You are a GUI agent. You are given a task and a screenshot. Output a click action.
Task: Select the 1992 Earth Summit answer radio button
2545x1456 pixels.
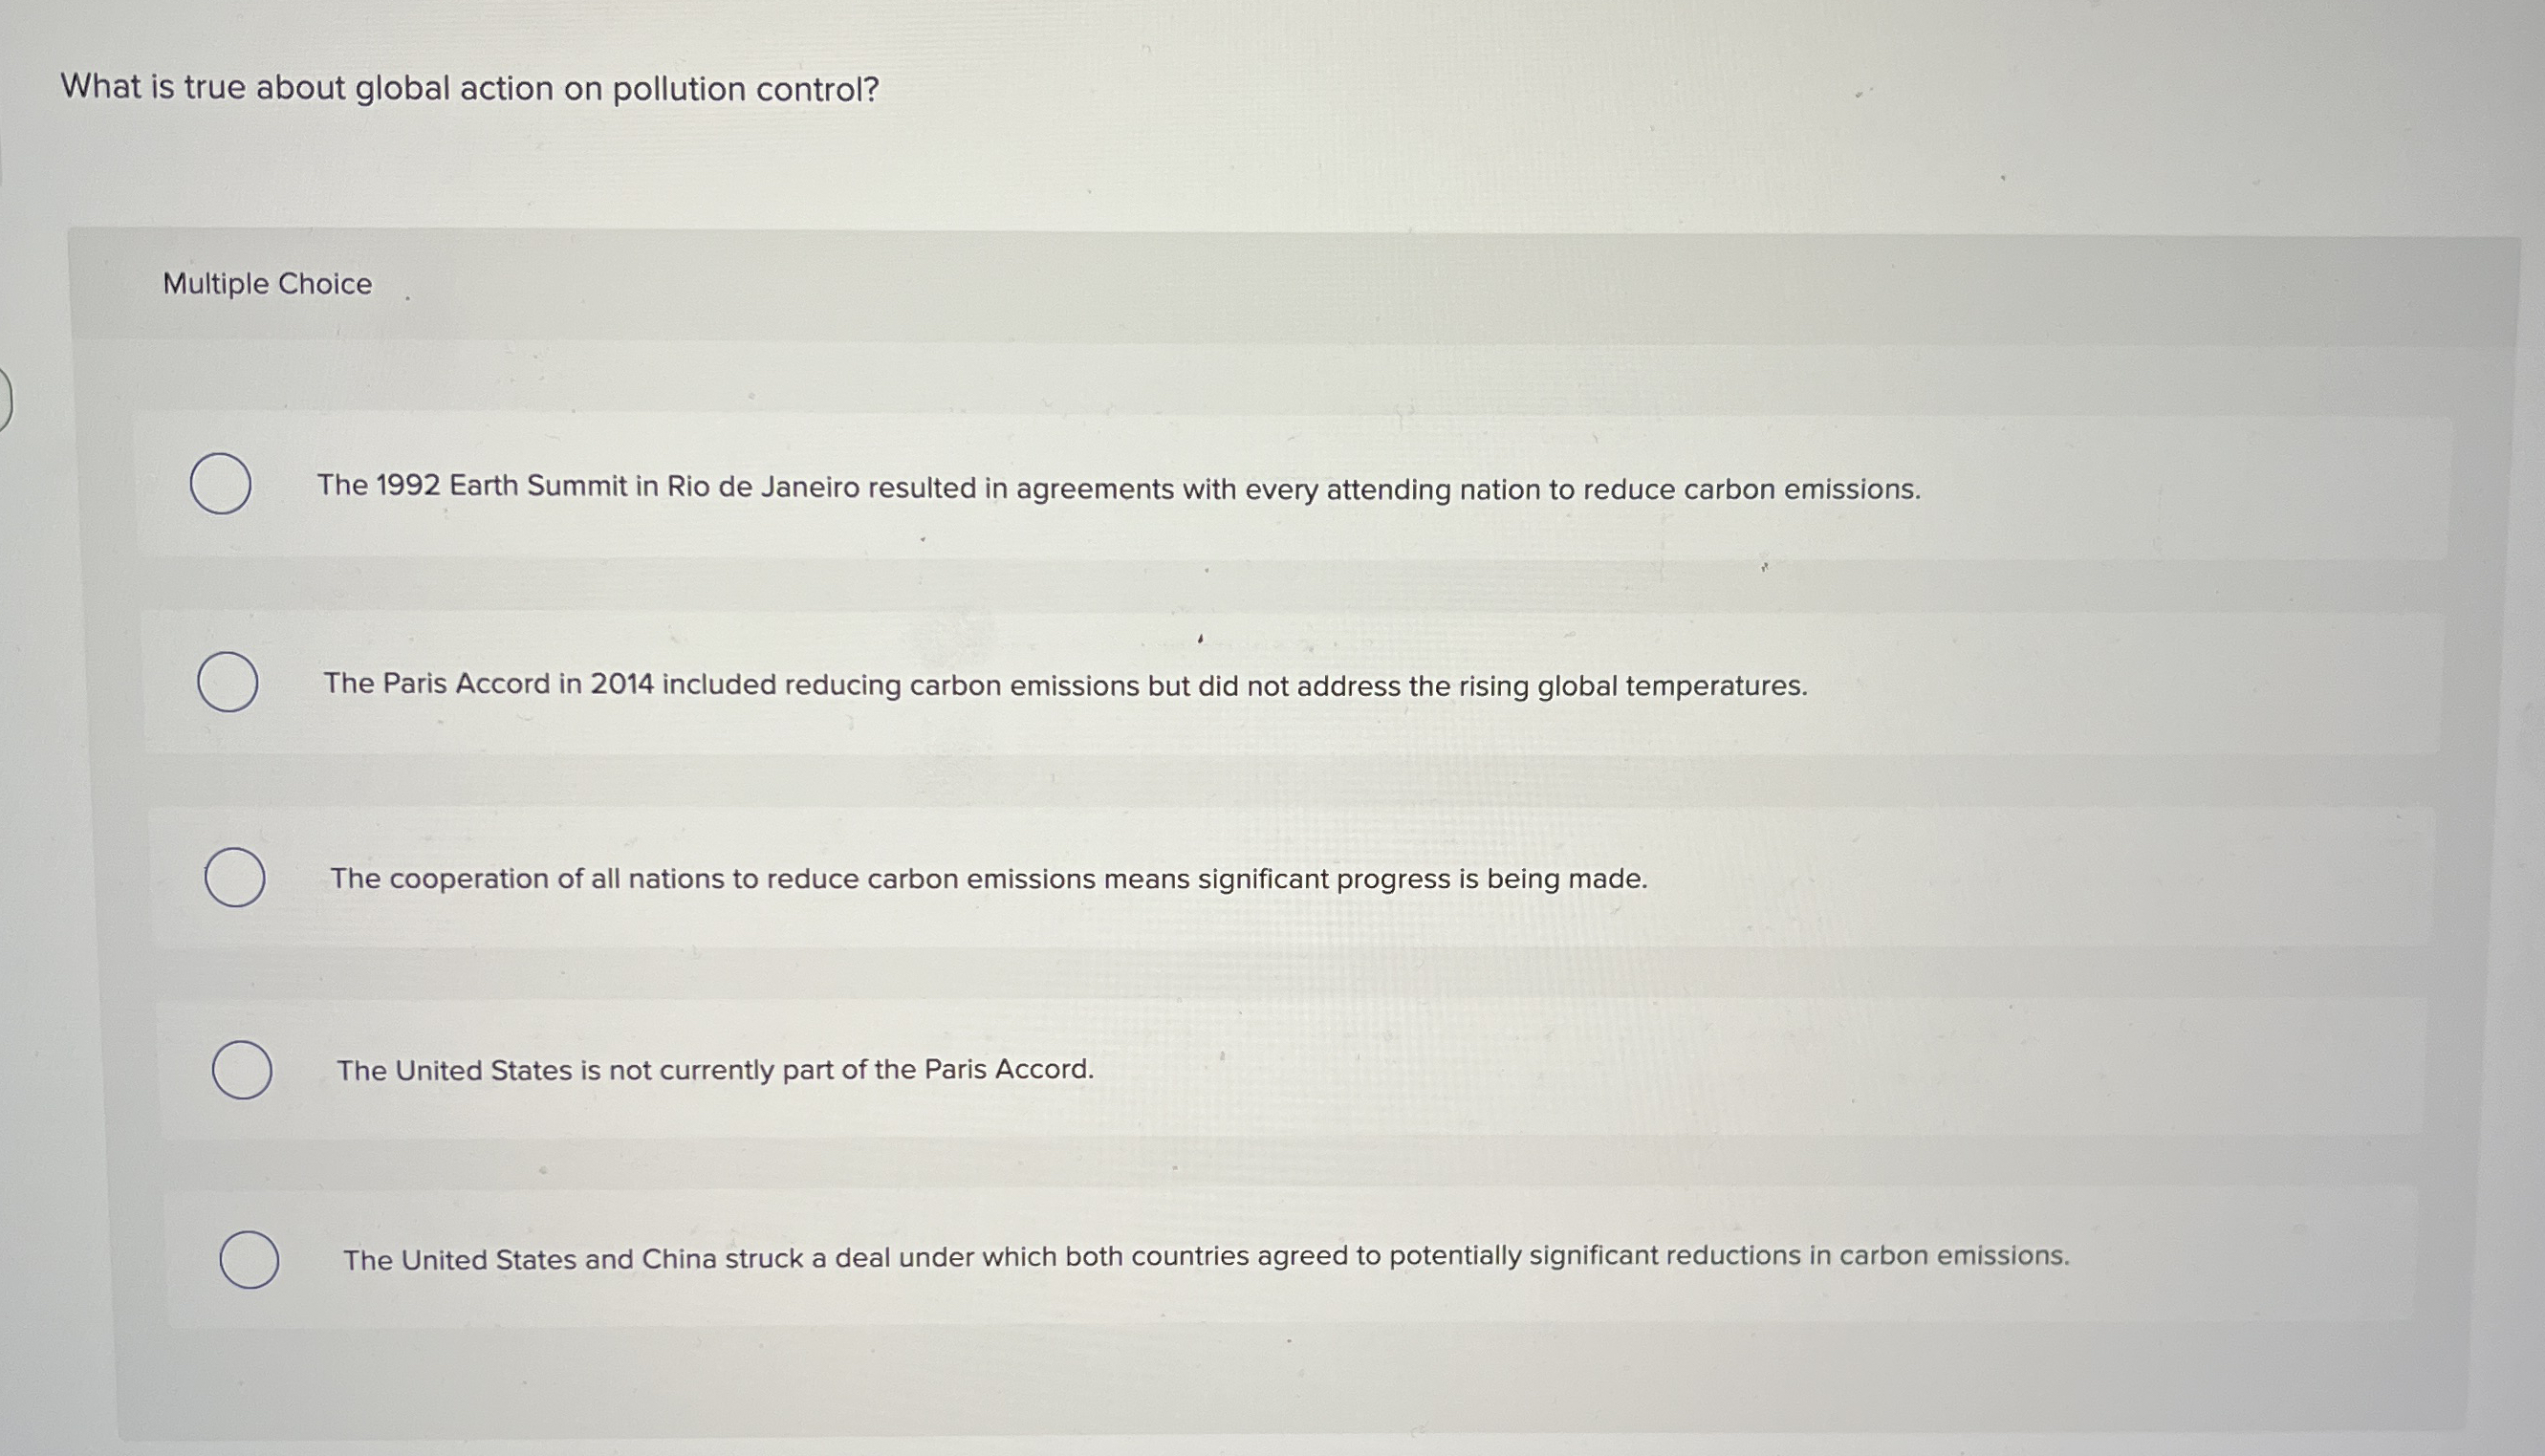(220, 484)
